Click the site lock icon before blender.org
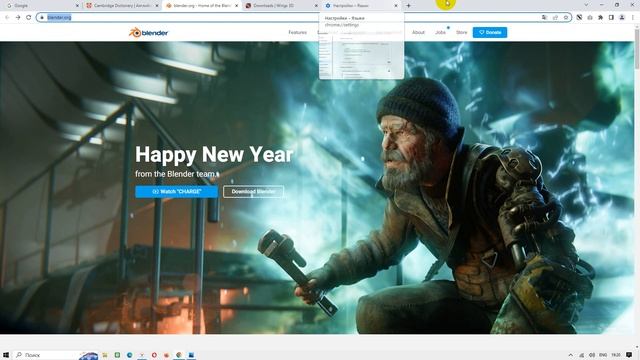Viewport: 640px width, 360px height. (x=42, y=17)
